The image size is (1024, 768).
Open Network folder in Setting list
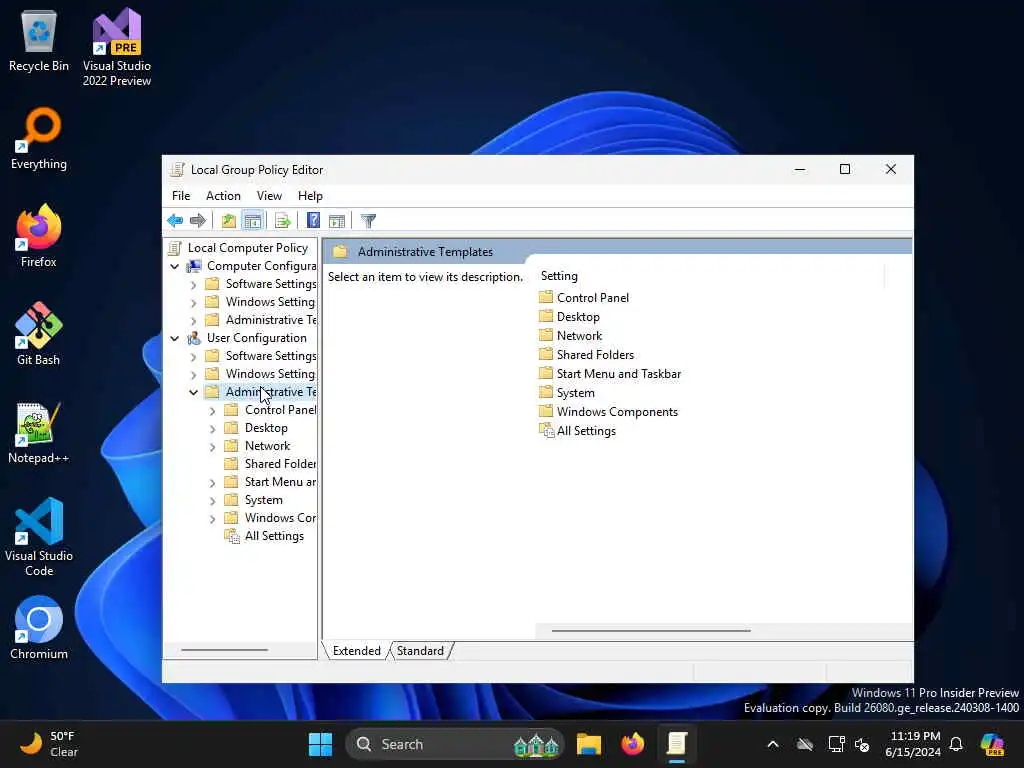pyautogui.click(x=579, y=336)
